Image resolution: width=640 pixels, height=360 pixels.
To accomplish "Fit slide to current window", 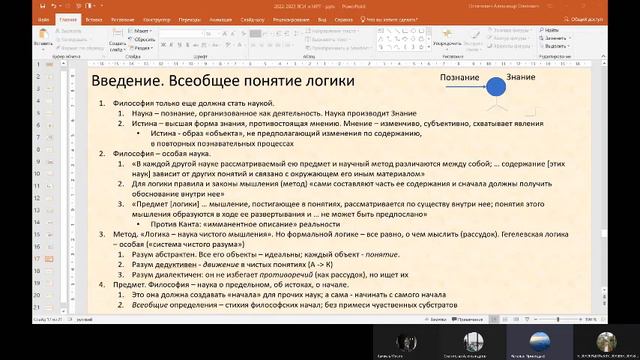I will pyautogui.click(x=604, y=320).
